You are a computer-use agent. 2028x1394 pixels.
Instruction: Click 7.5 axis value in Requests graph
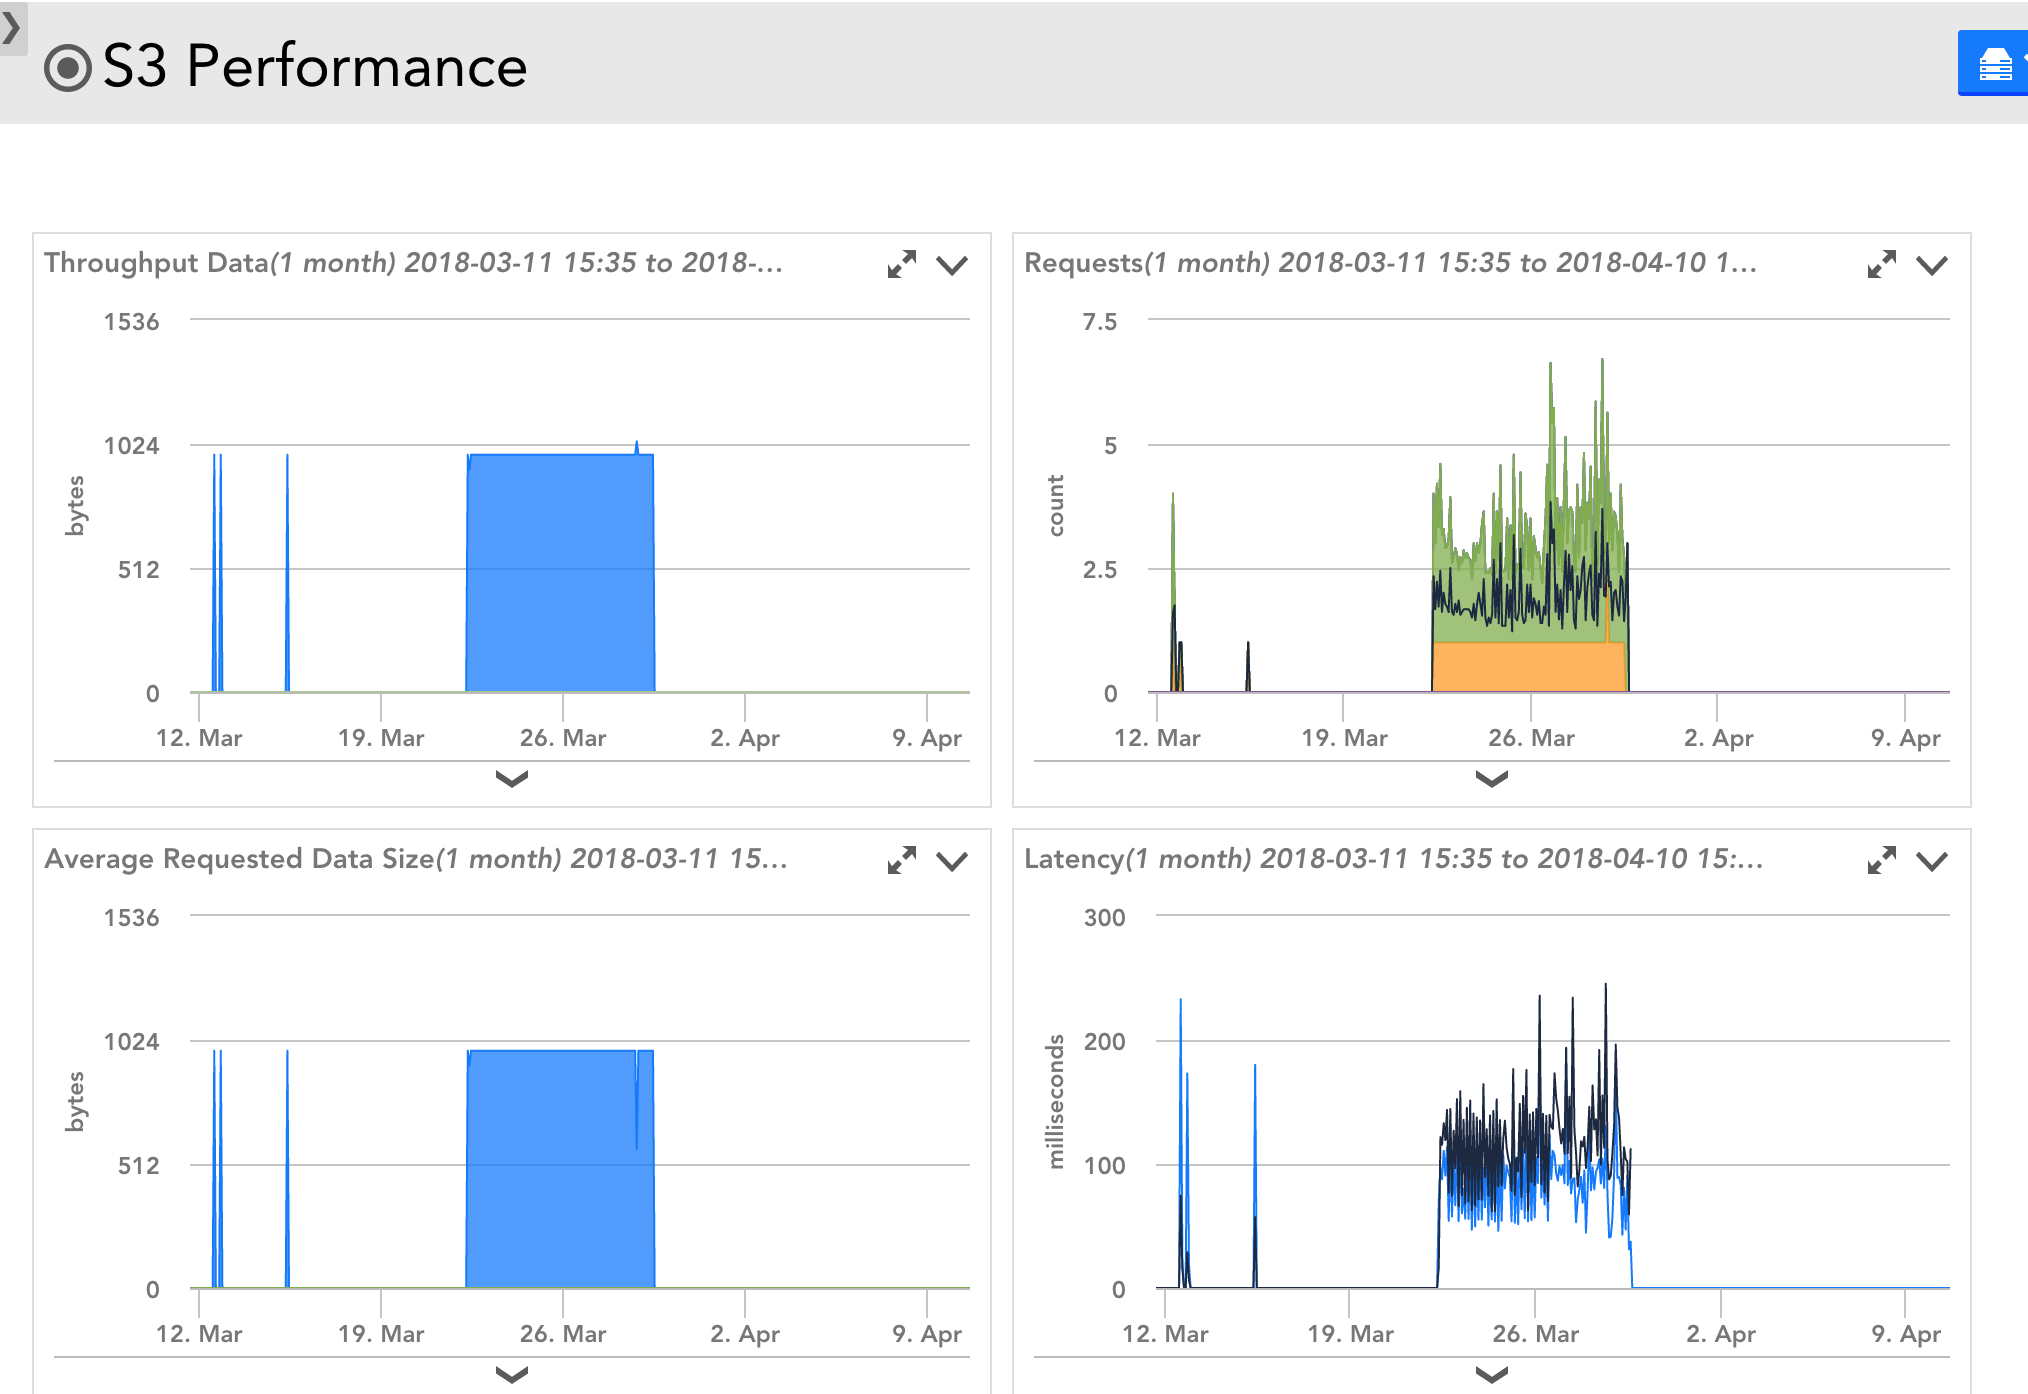[1100, 322]
